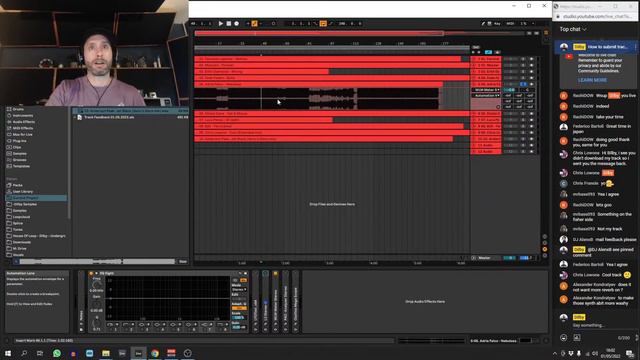
Task: Click the Raw button in browser preview
Action: [183, 261]
